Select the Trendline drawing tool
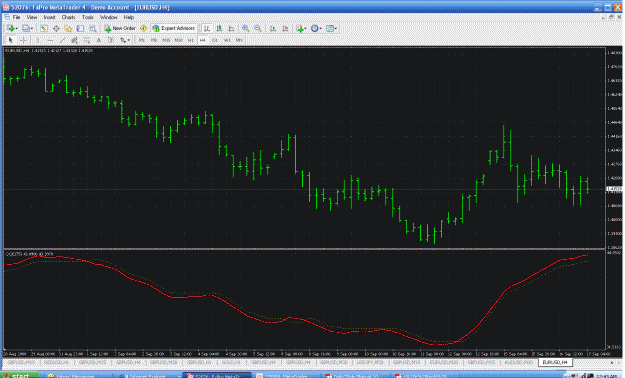 [62, 40]
